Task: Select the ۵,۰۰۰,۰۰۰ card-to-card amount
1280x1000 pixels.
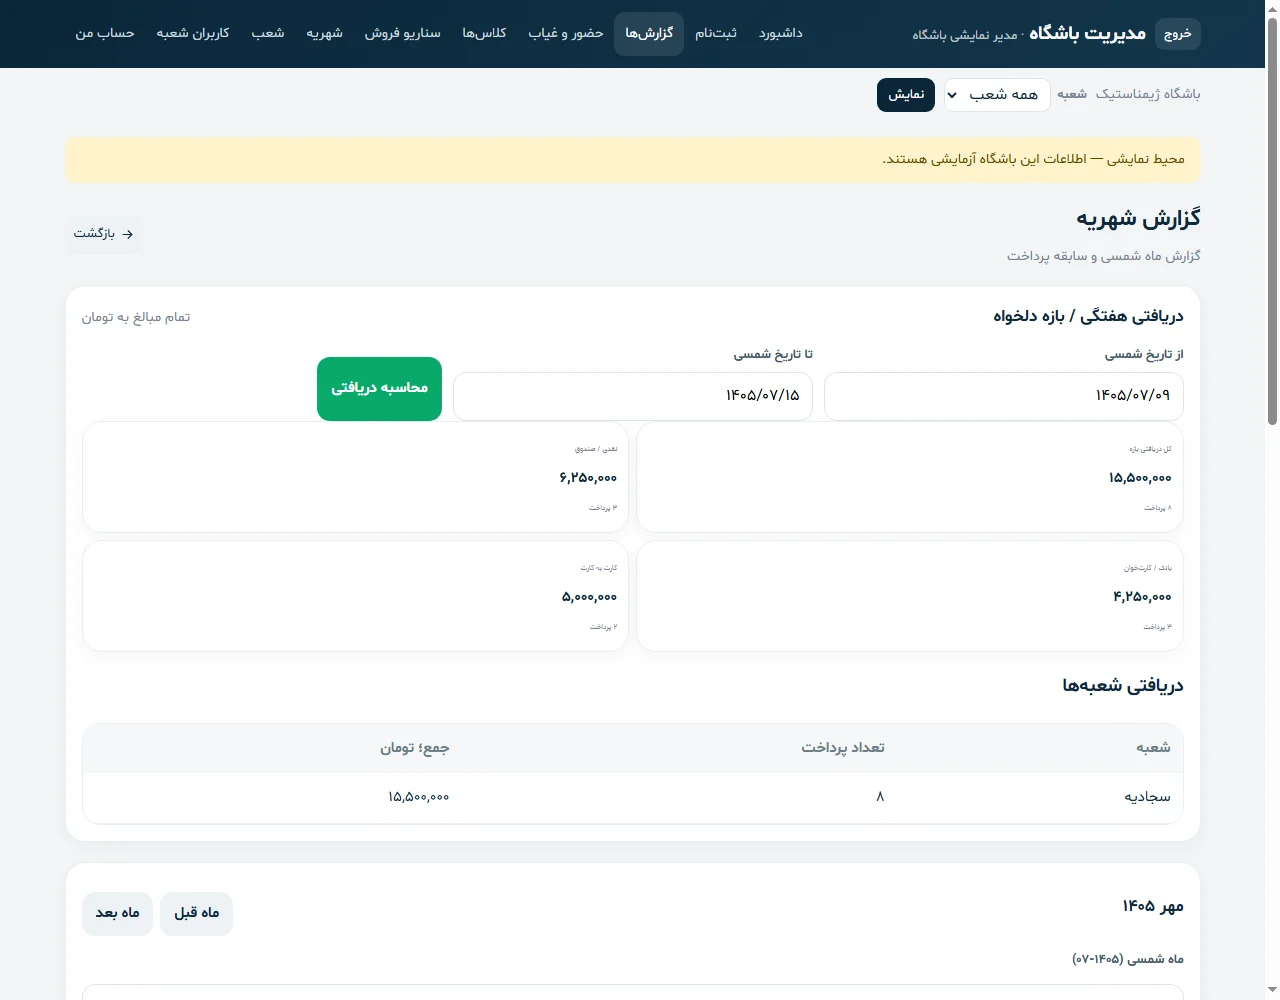Action: [x=355, y=596]
